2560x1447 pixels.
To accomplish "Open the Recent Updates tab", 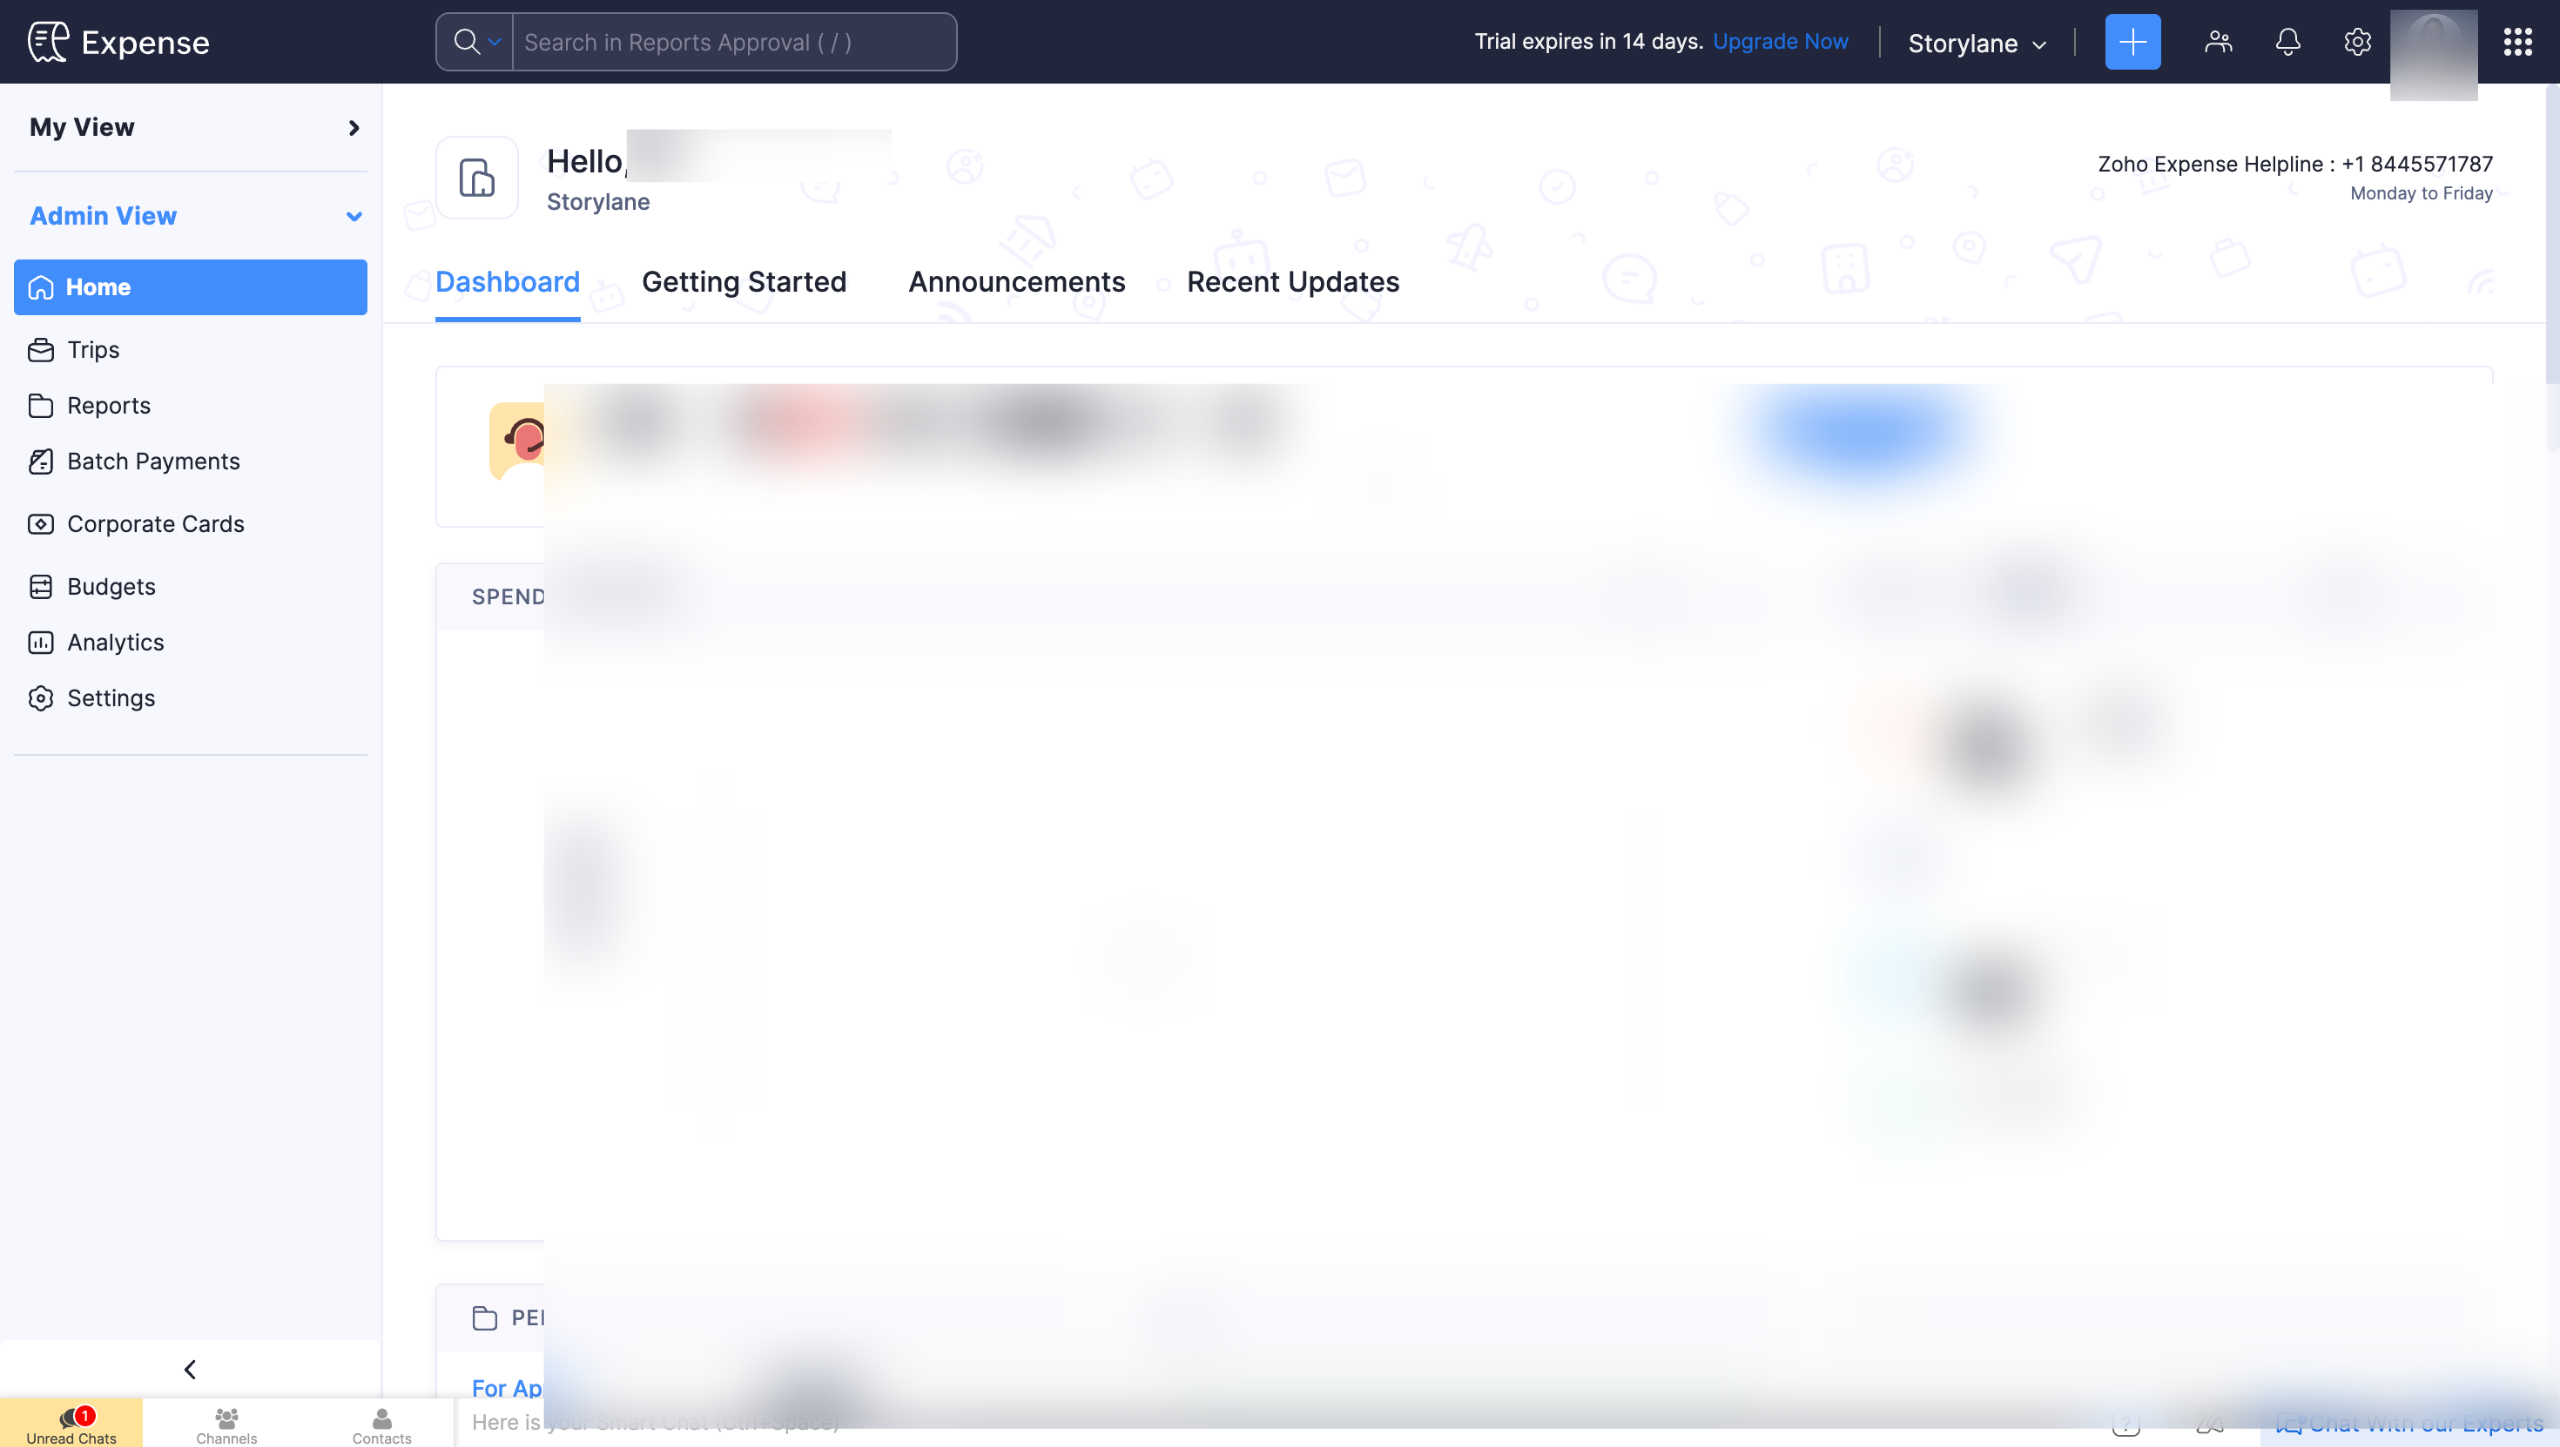I will [1292, 282].
